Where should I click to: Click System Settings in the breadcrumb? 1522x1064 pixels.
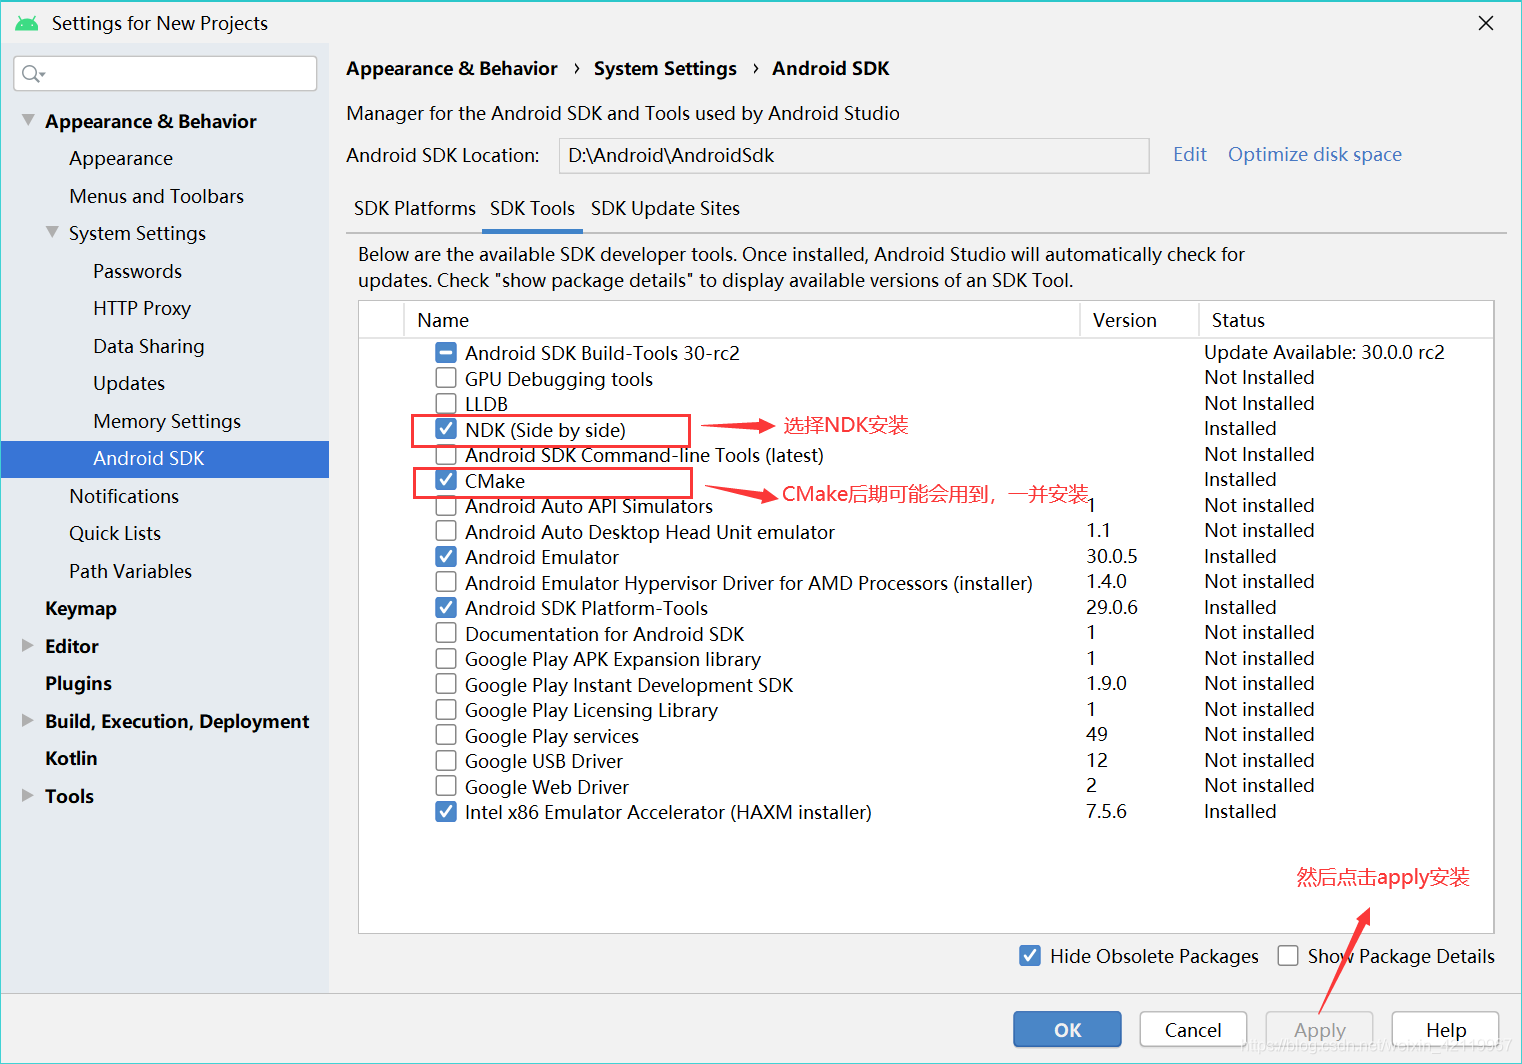665,68
